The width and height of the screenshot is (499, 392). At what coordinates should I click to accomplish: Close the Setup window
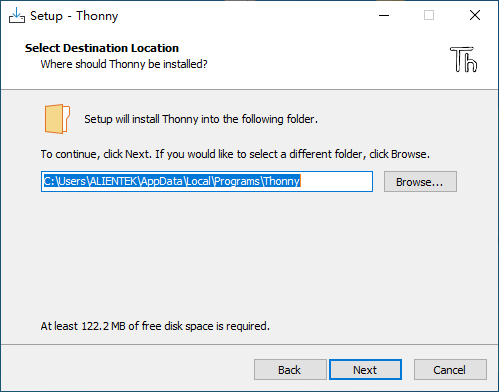coord(475,15)
